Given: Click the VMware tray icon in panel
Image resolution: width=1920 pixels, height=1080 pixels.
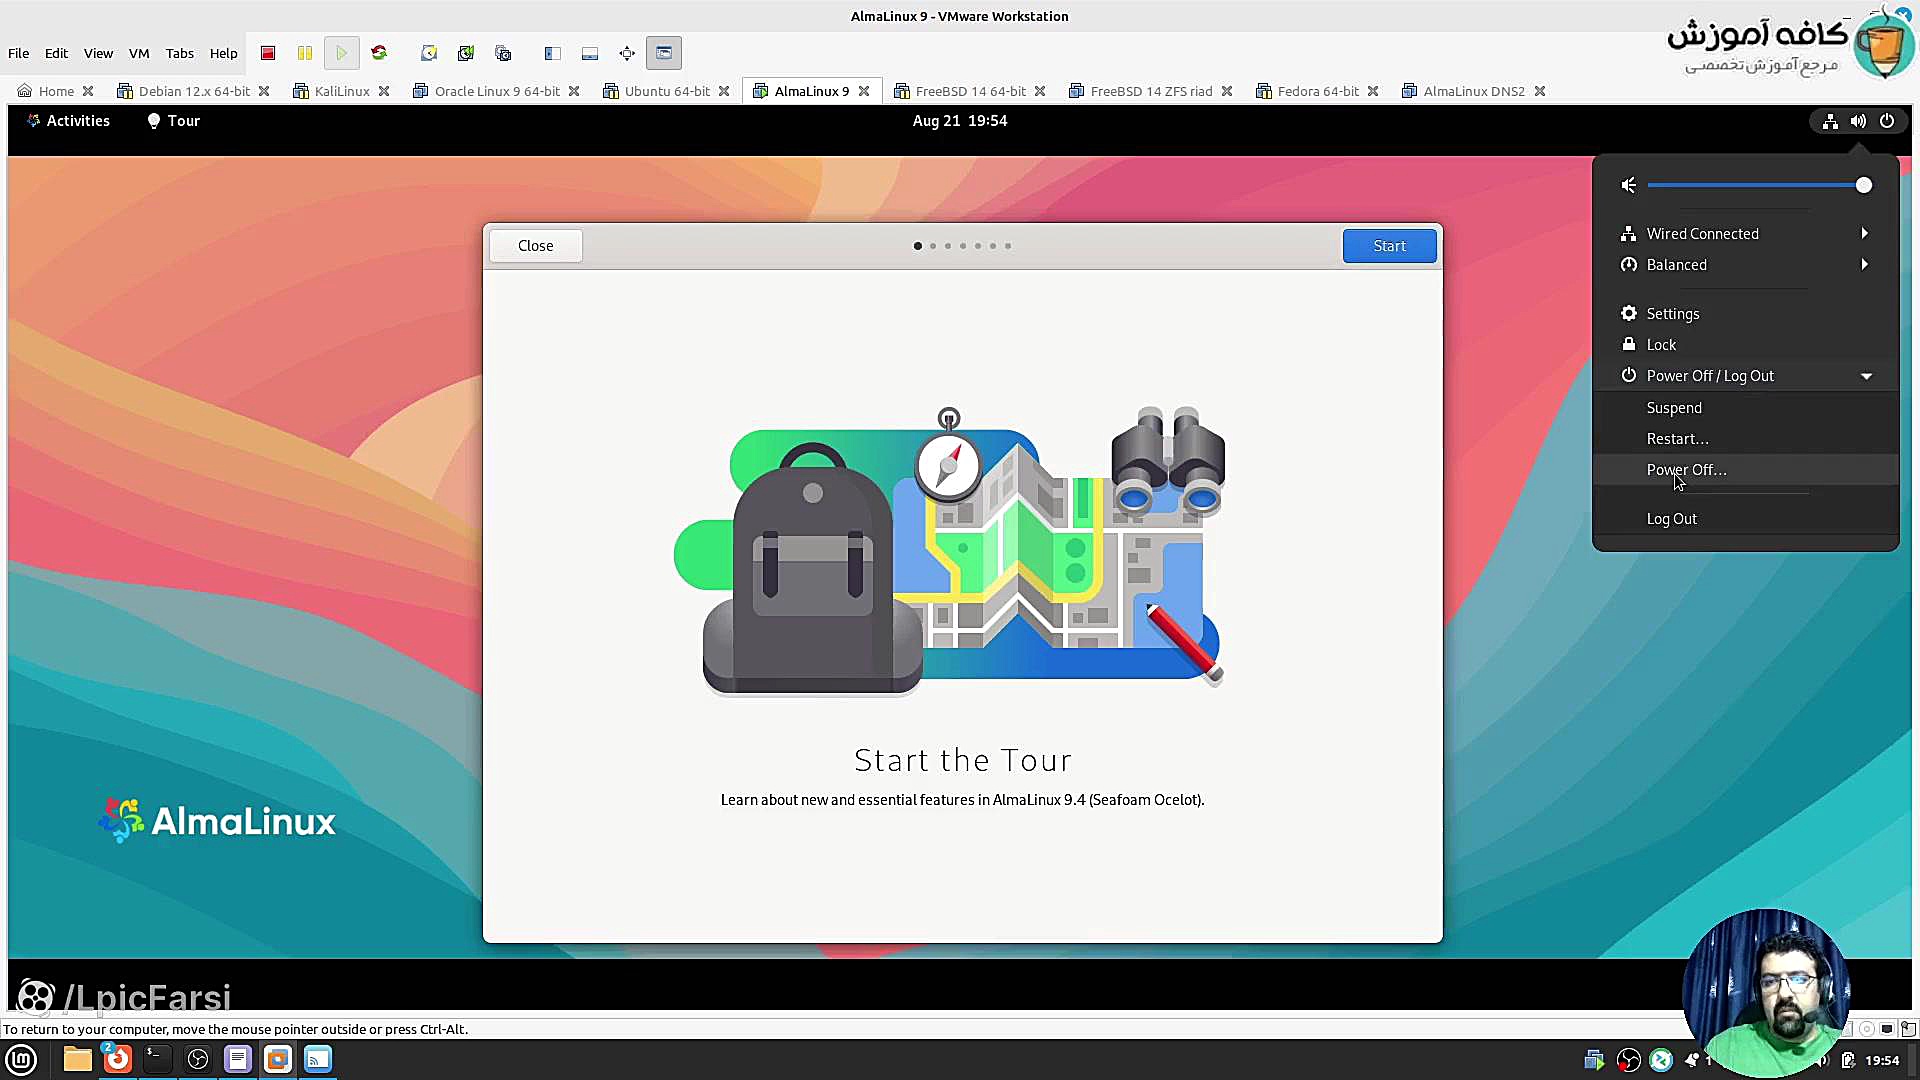Looking at the screenshot, I should coord(1595,1060).
